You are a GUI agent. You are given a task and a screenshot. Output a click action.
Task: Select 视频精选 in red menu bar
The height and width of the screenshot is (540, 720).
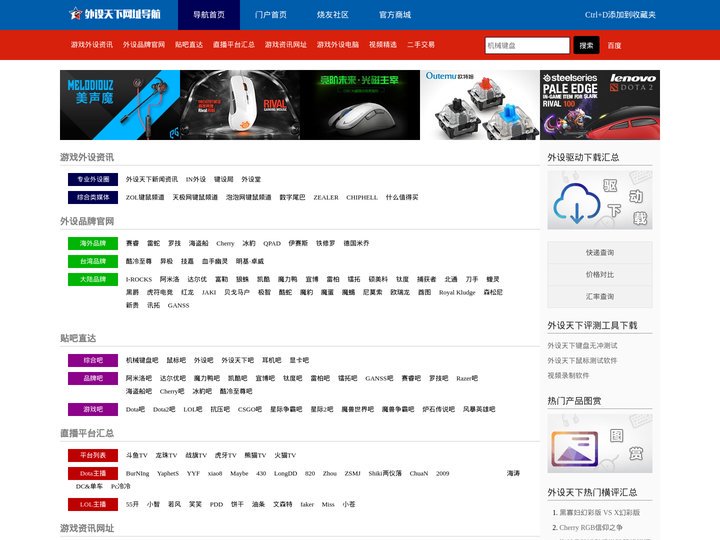[x=382, y=45]
